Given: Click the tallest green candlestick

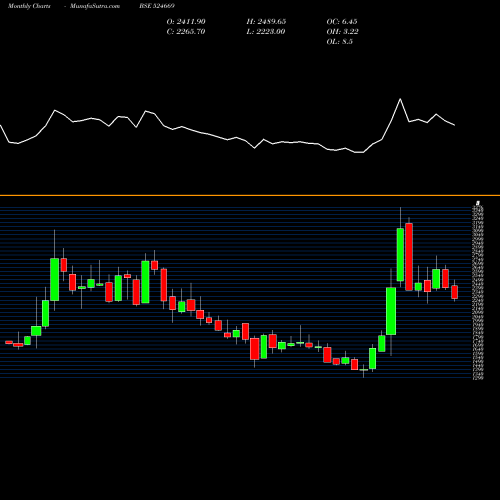Looking at the screenshot, I should [x=400, y=255].
